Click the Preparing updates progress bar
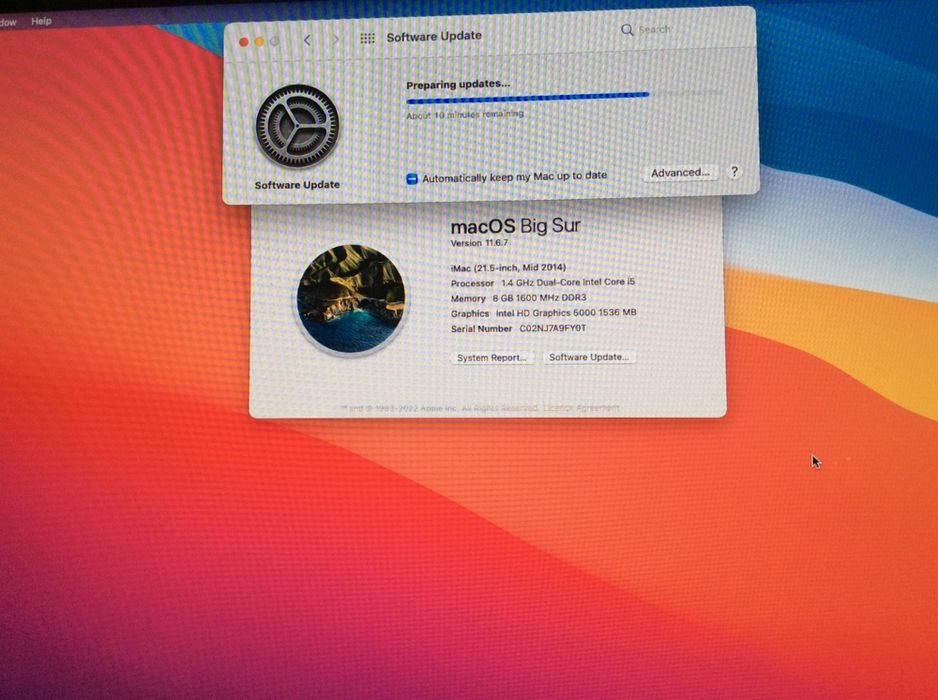 [564, 96]
